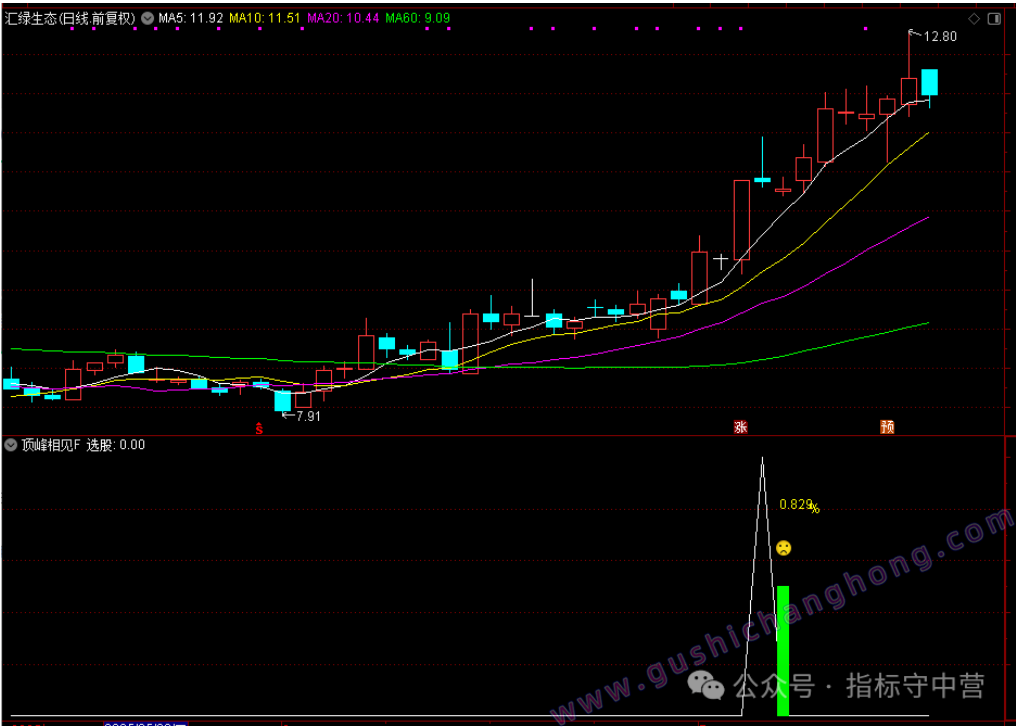
Task: Click the 0.829% yellow value label
Action: point(799,505)
